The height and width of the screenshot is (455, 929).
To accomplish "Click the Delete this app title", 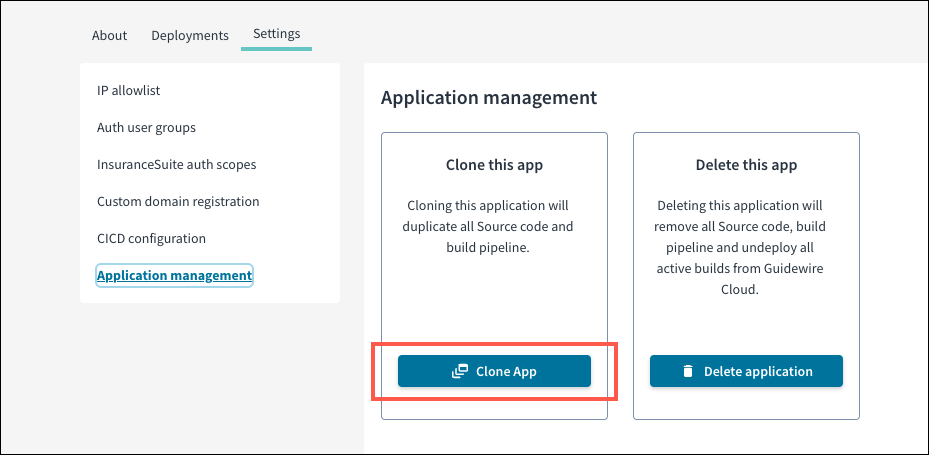I will point(747,165).
